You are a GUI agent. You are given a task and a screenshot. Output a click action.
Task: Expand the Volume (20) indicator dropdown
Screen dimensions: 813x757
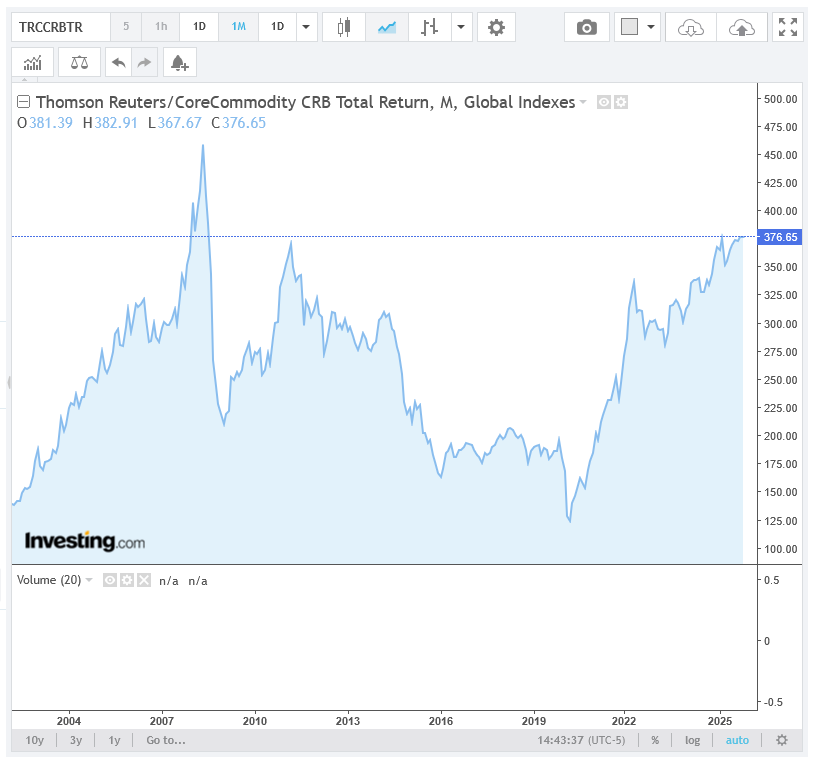click(x=89, y=580)
